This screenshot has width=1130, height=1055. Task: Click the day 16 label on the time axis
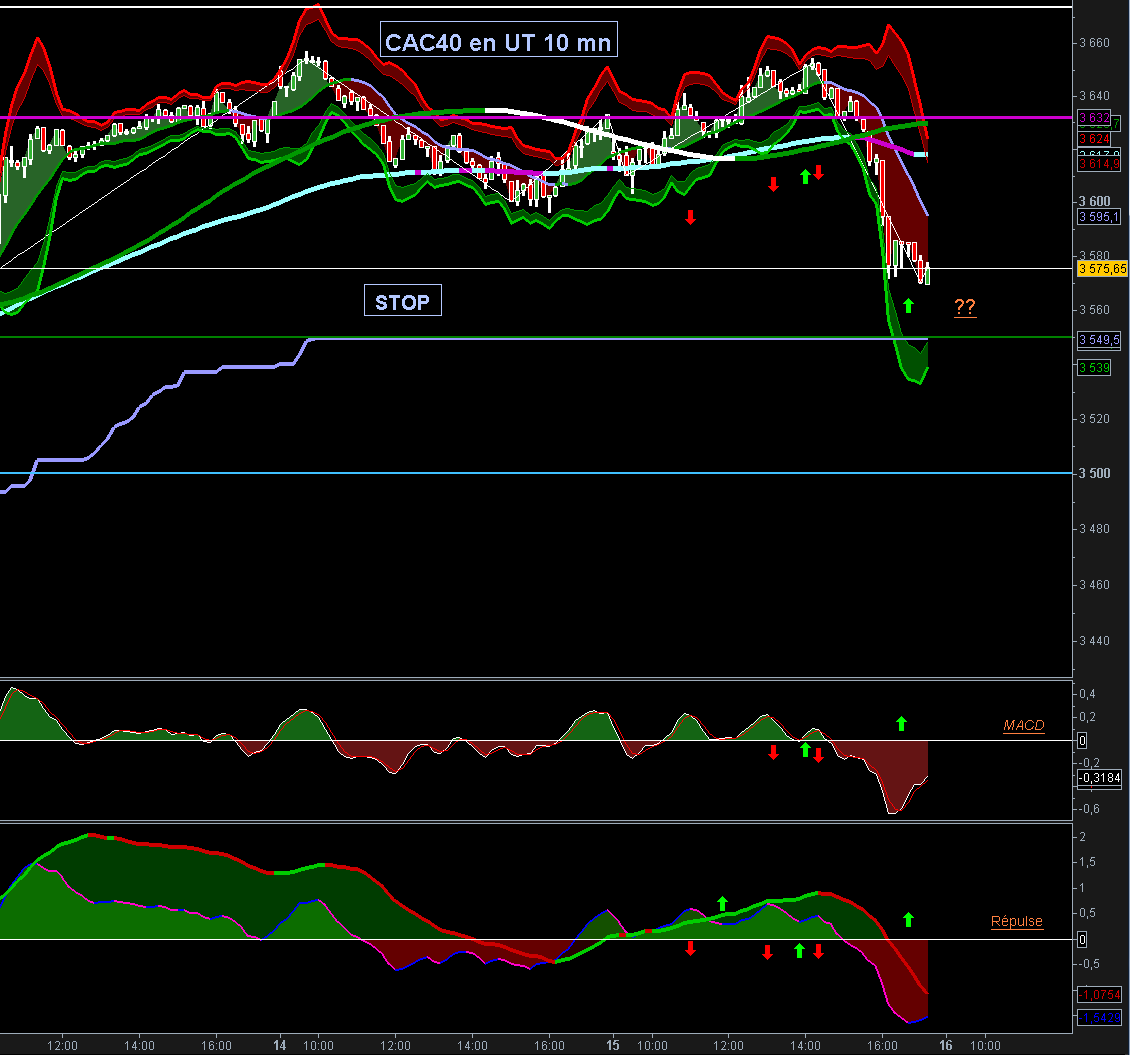click(946, 1045)
